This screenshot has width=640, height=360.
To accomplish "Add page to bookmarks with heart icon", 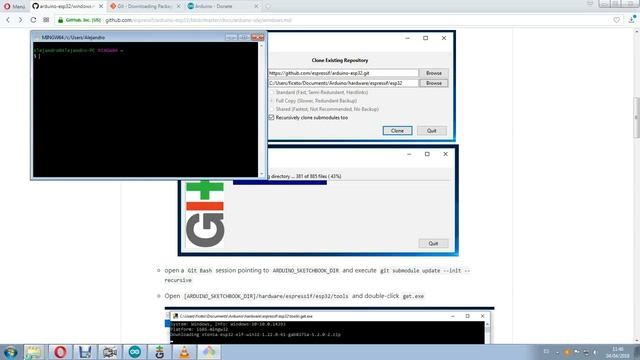I will coord(616,20).
